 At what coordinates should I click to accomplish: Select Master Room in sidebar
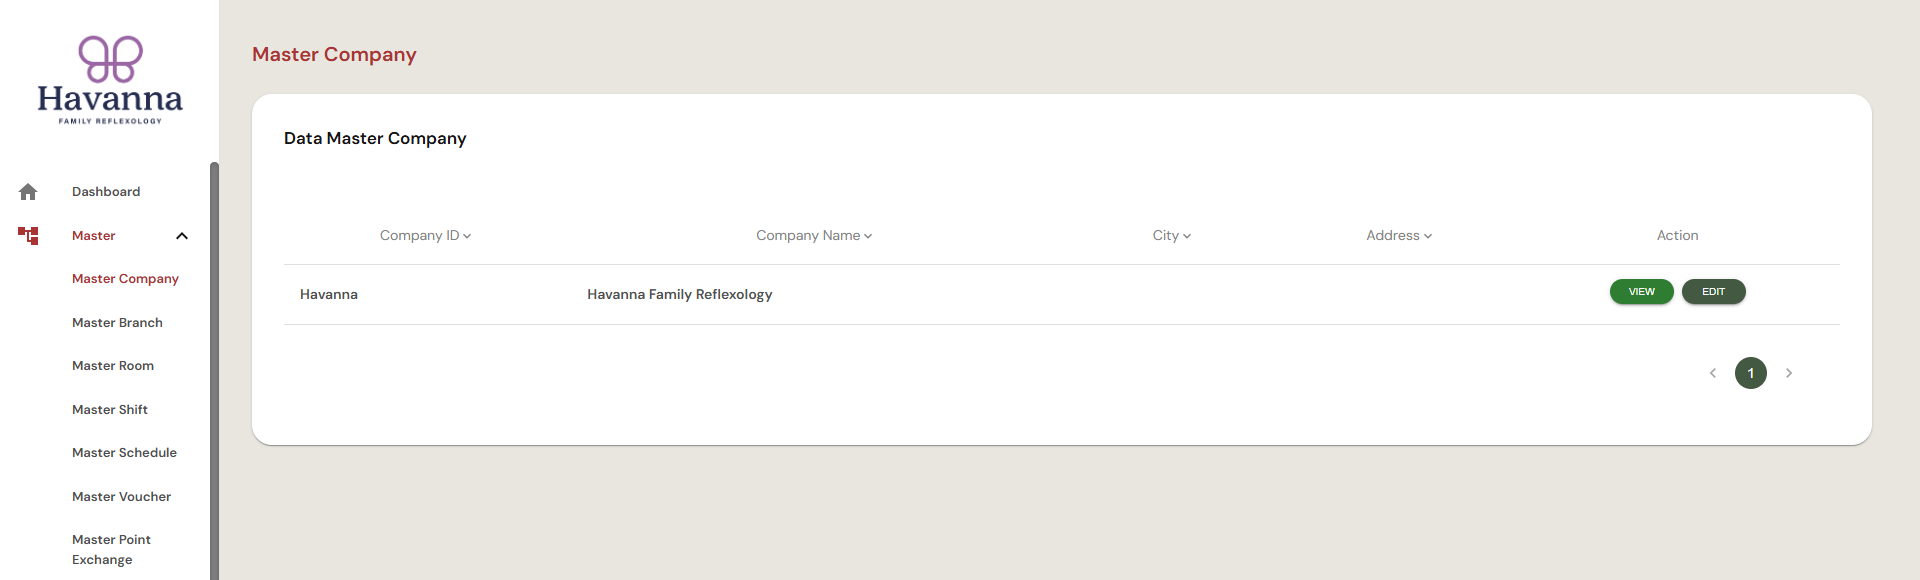point(113,366)
